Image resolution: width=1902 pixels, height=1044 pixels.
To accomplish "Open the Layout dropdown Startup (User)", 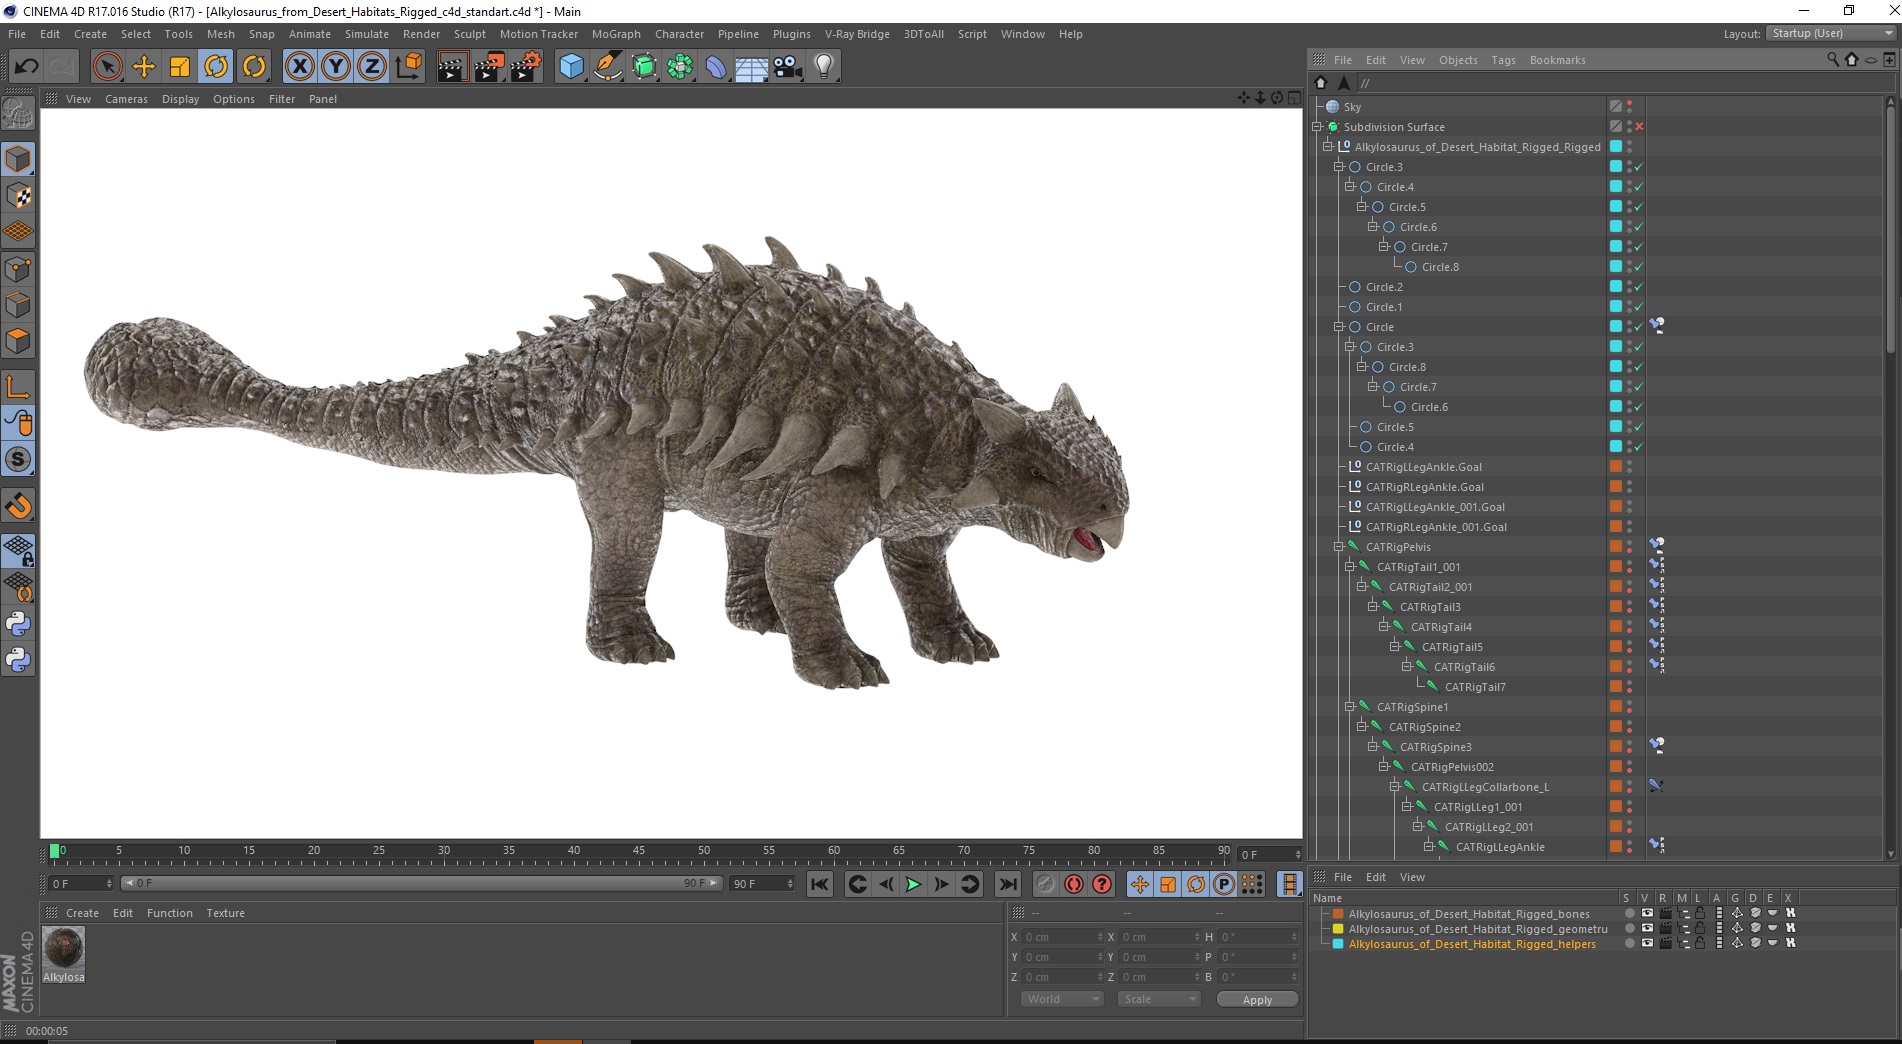I will (1831, 33).
